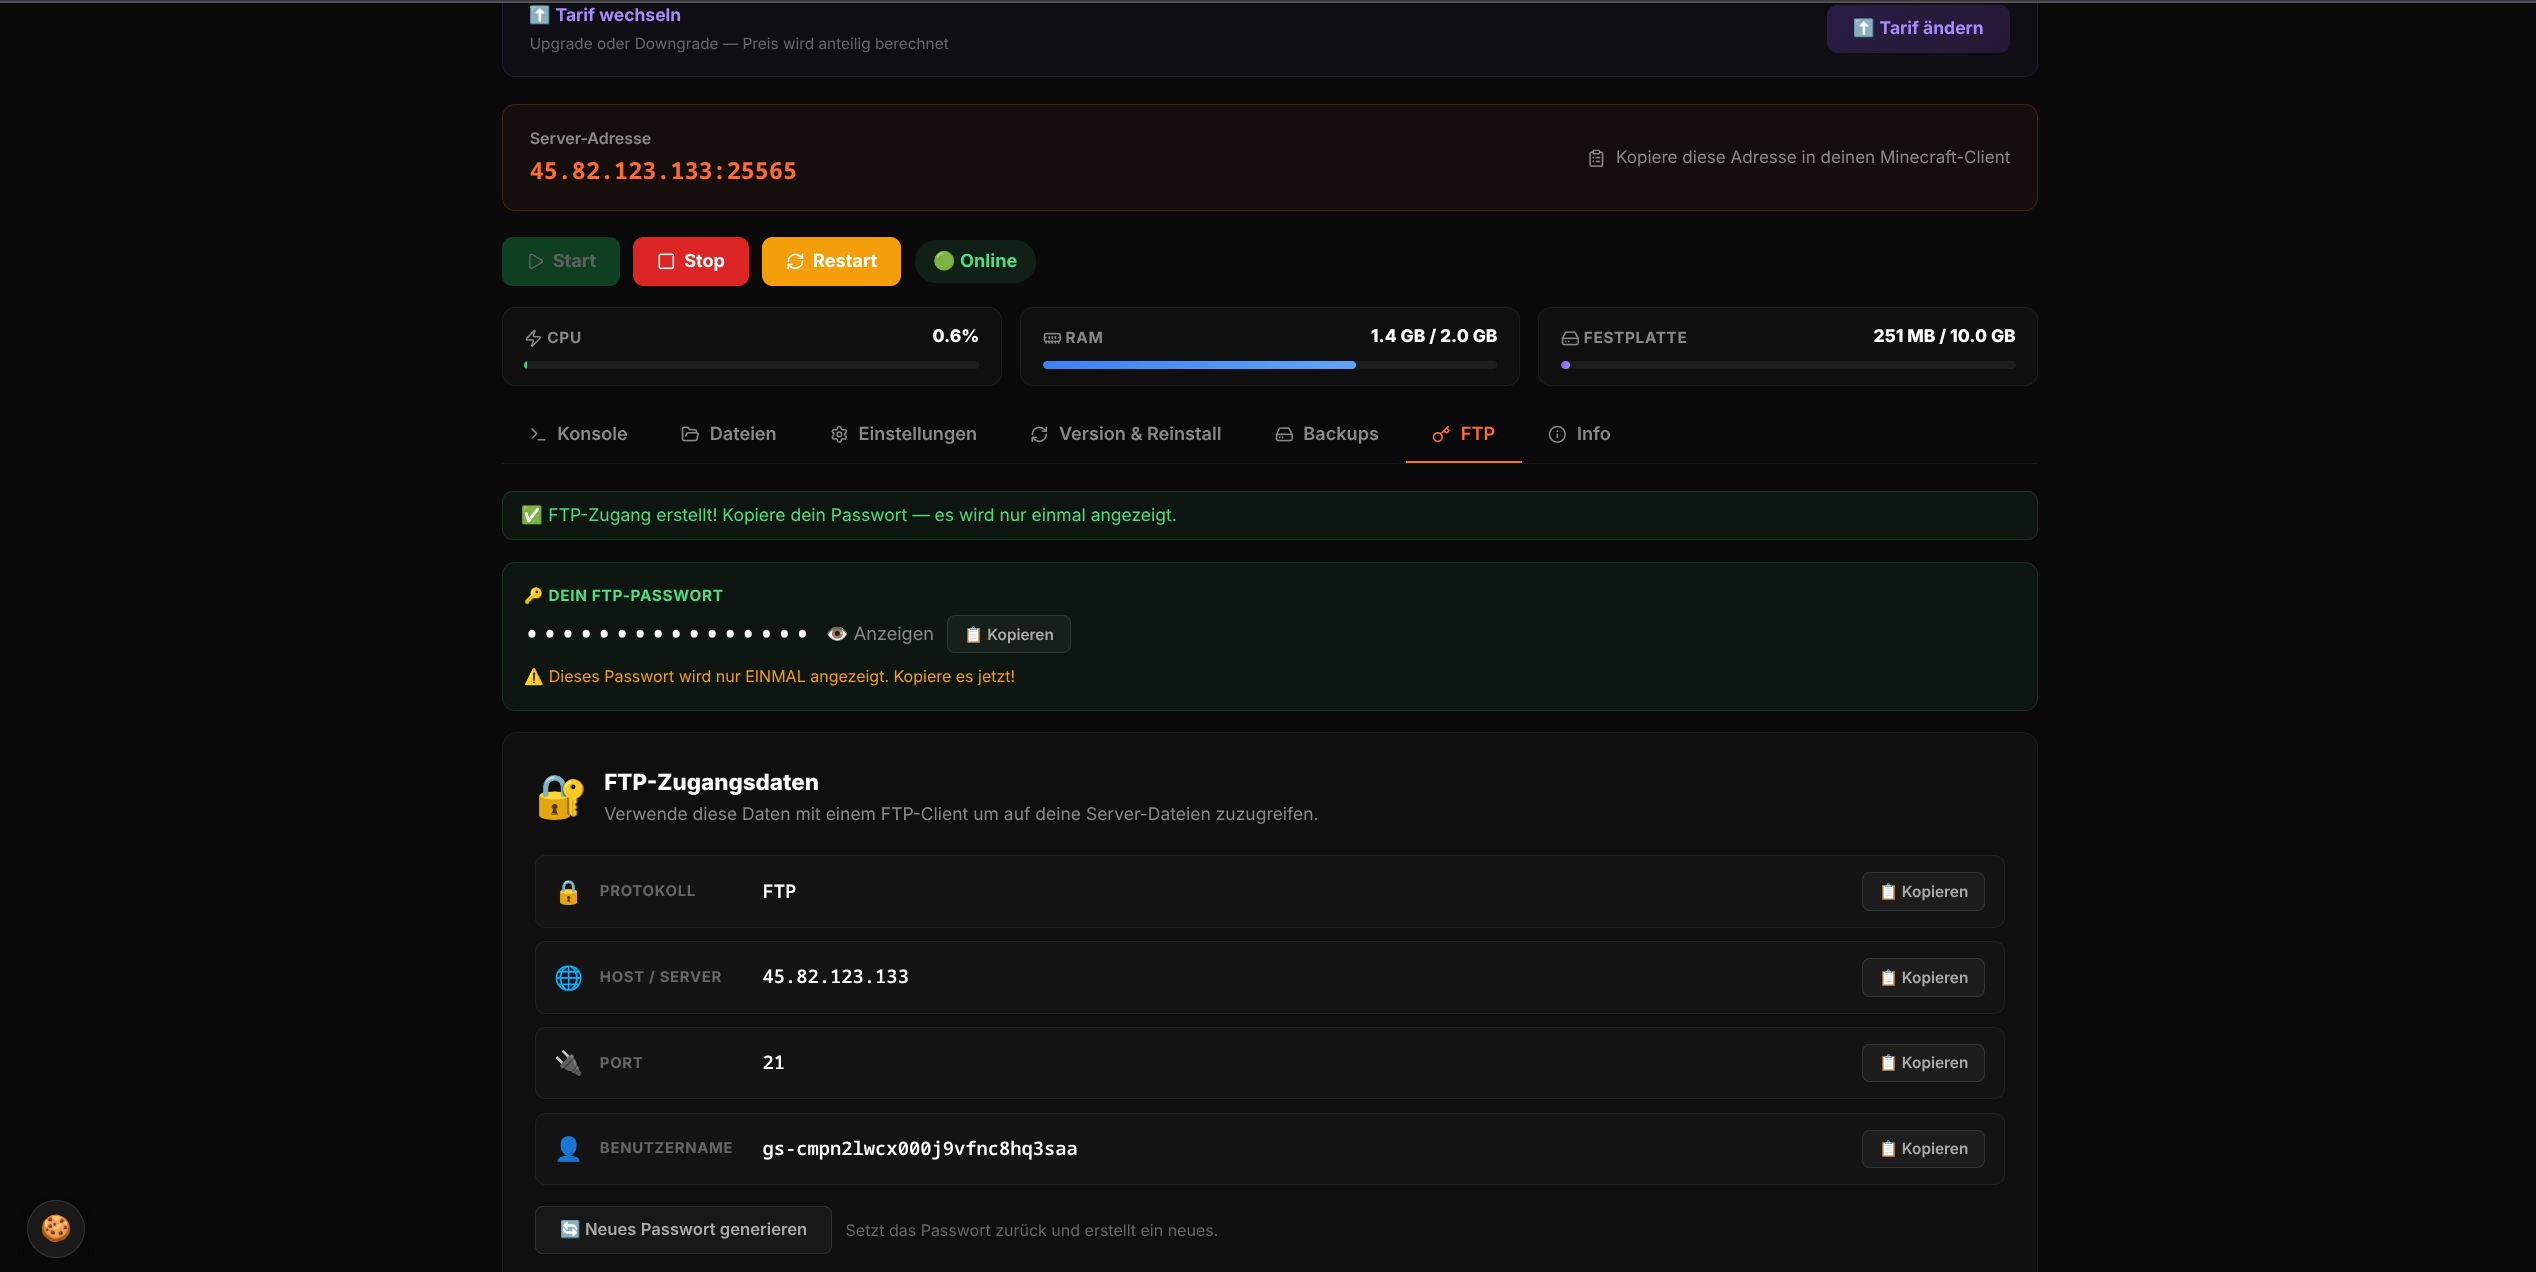Click the Online status badge
Viewport: 2536px width, 1272px height.
975,261
